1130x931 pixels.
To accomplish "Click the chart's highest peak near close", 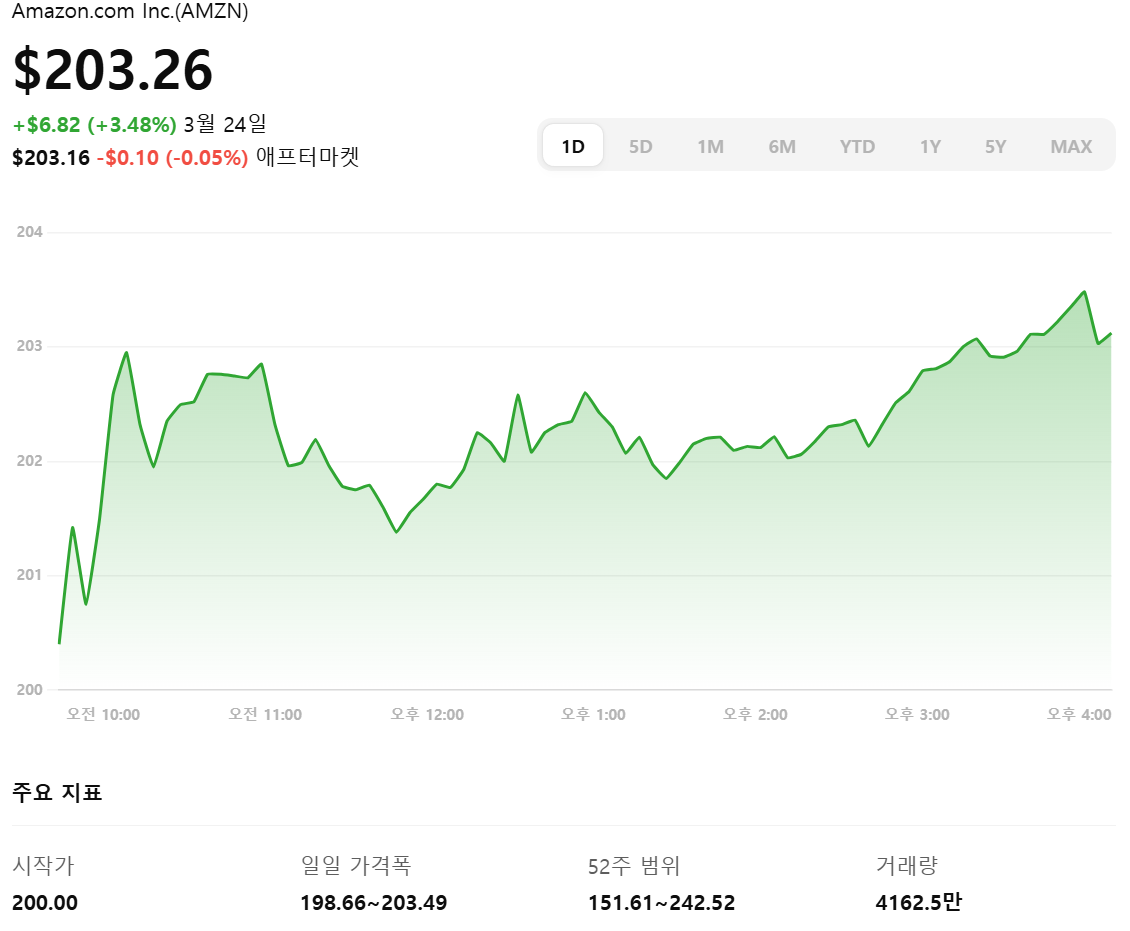I will pyautogui.click(x=1083, y=290).
